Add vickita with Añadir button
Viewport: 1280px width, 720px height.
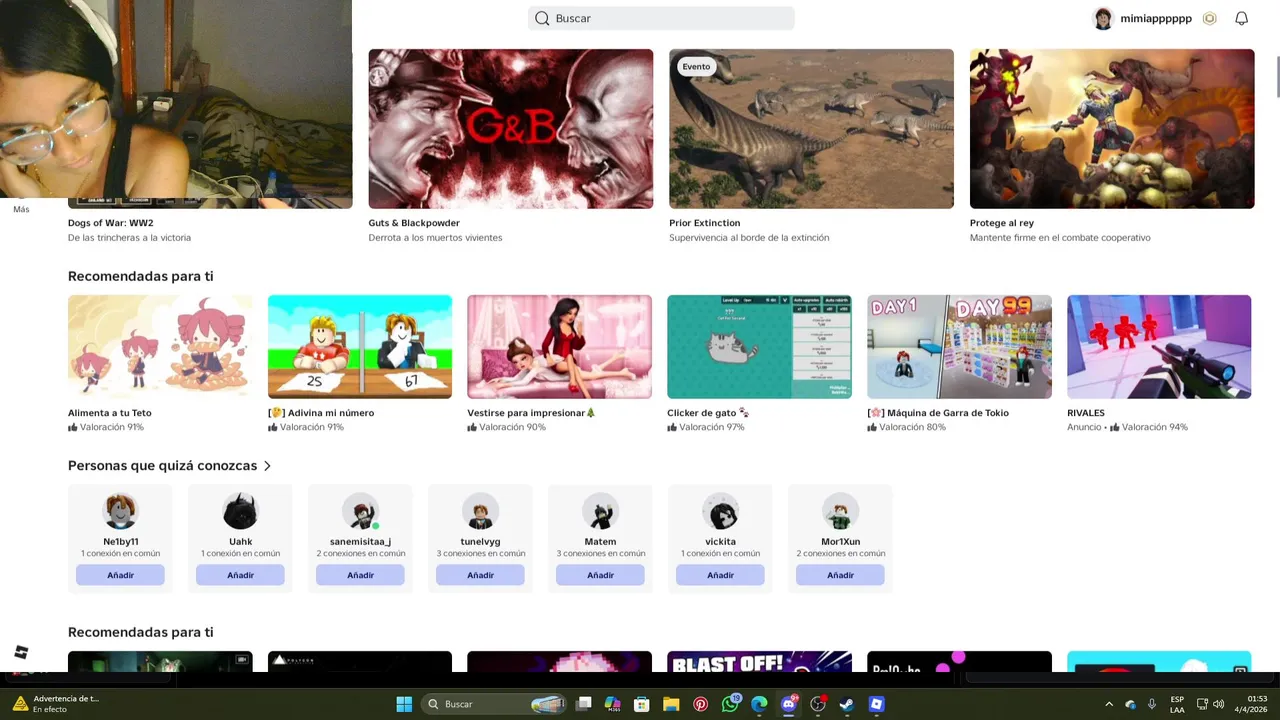(720, 575)
